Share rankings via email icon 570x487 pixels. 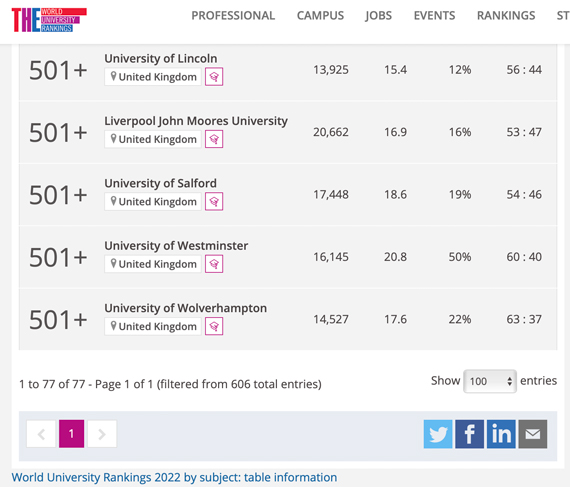(533, 434)
